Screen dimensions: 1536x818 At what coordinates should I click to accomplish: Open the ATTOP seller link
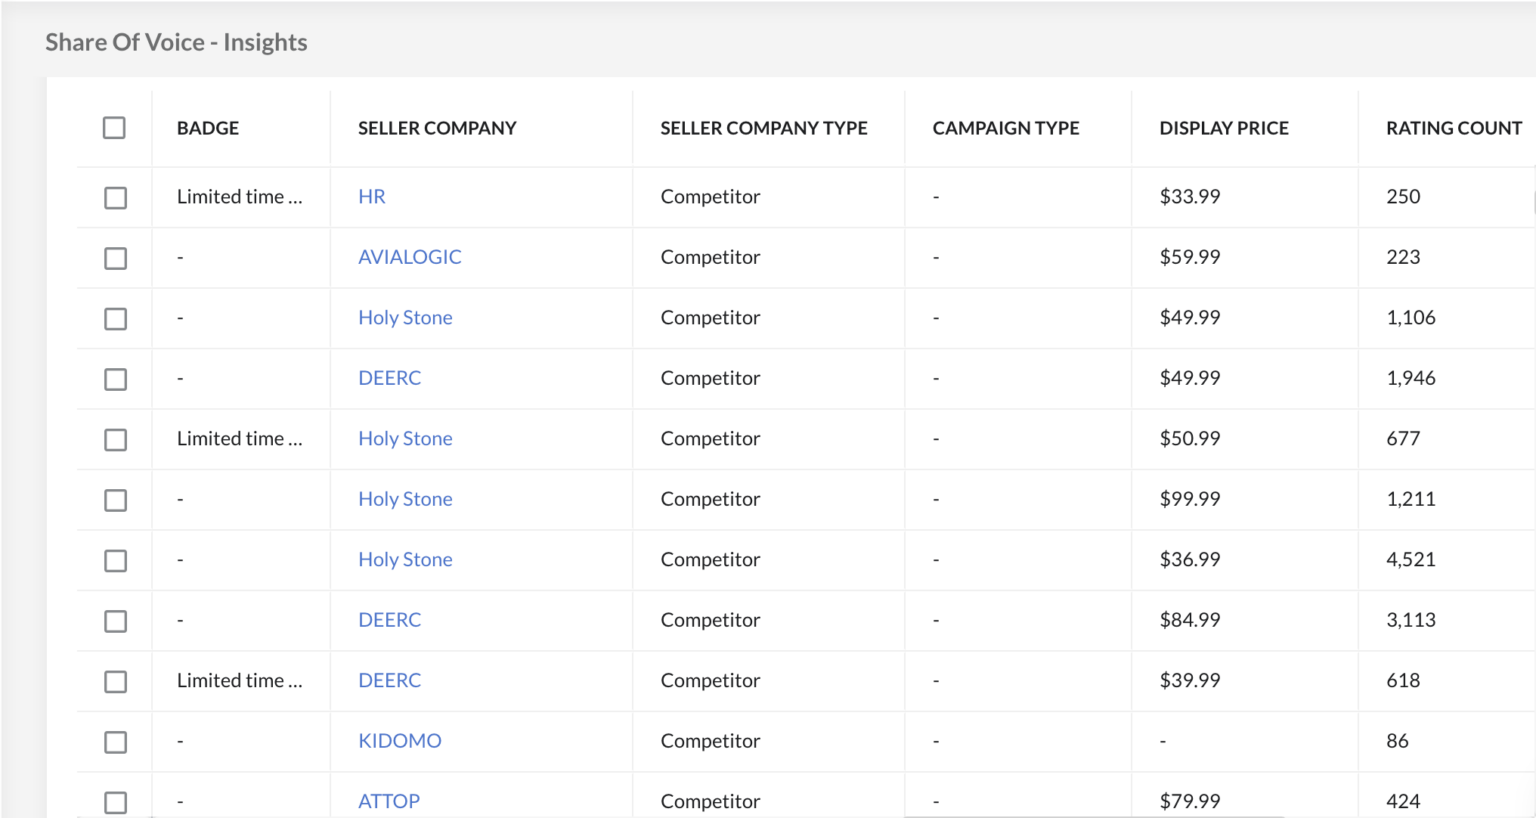[388, 801]
